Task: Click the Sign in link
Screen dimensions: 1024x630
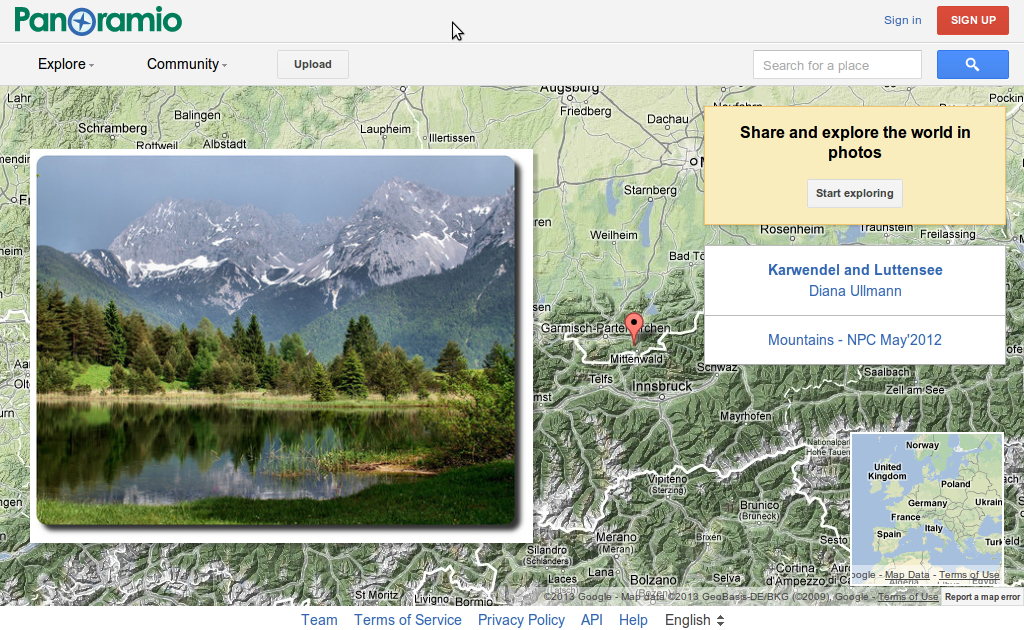Action: [902, 20]
